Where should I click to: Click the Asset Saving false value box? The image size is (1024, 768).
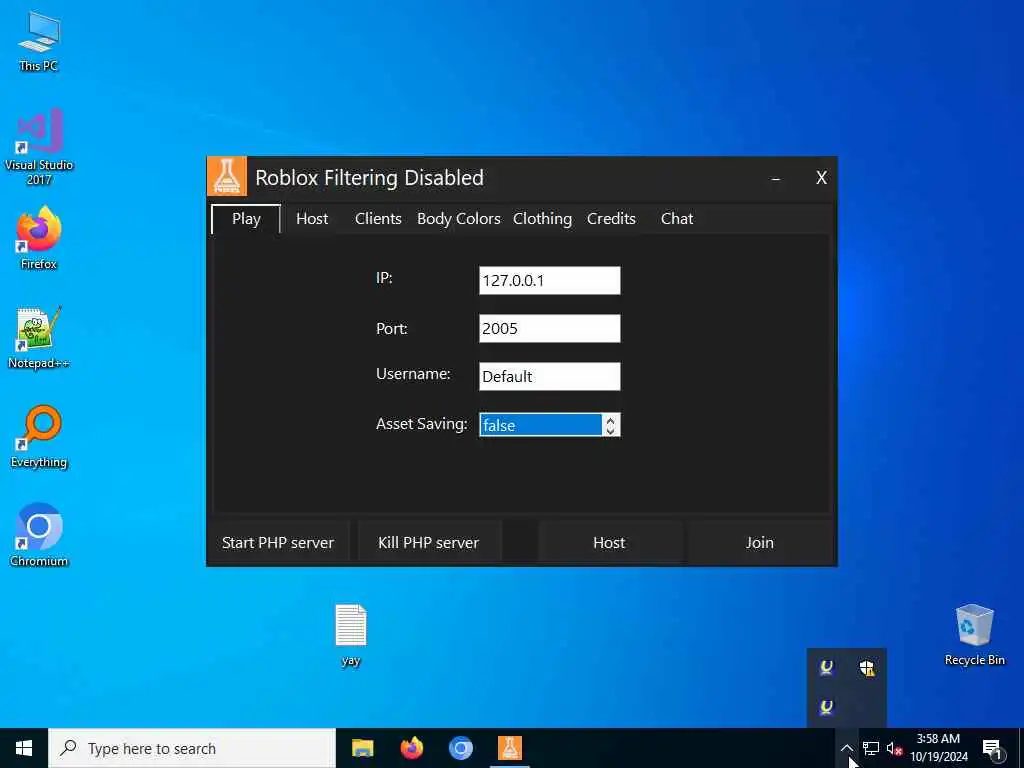[540, 425]
